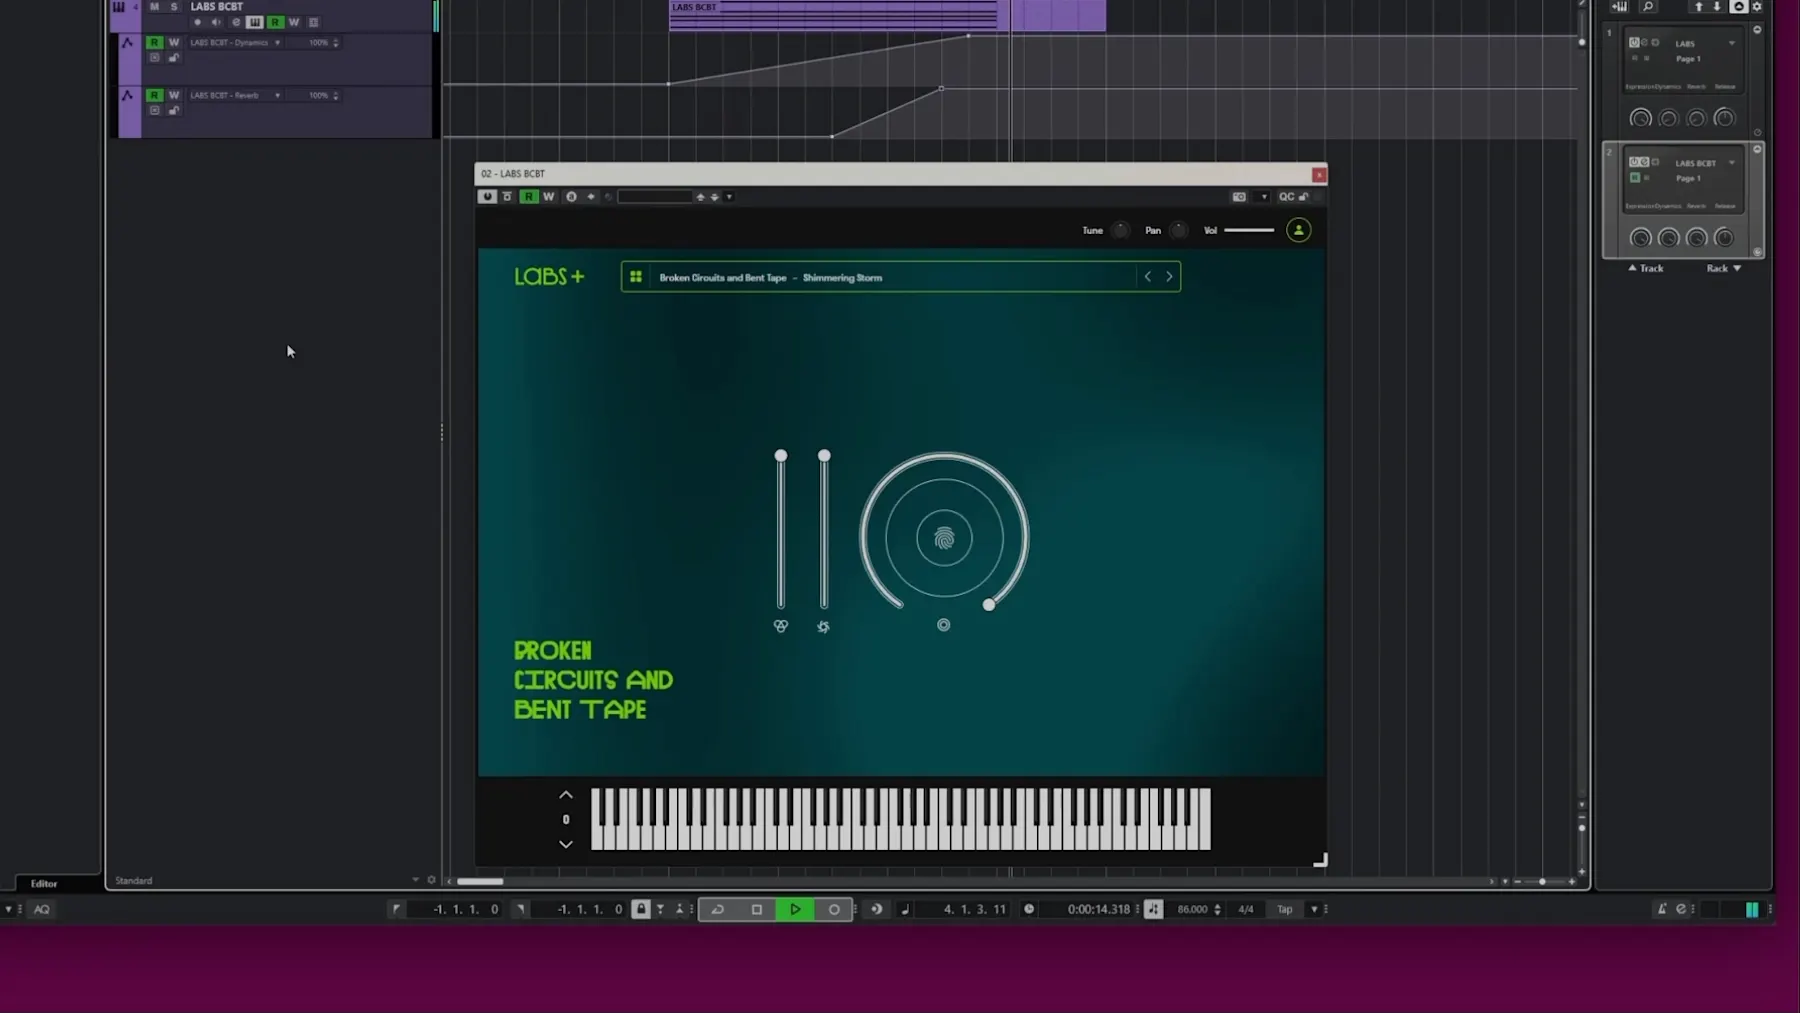Screen dimensions: 1800x1013
Task: Take a plugin snapshot with camera icon
Action: pos(1239,197)
